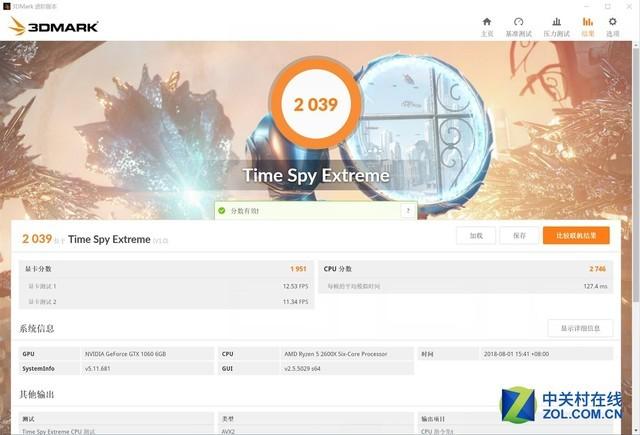Click the question mark help button
Image resolution: width=640 pixels, height=435 pixels.
pyautogui.click(x=408, y=211)
